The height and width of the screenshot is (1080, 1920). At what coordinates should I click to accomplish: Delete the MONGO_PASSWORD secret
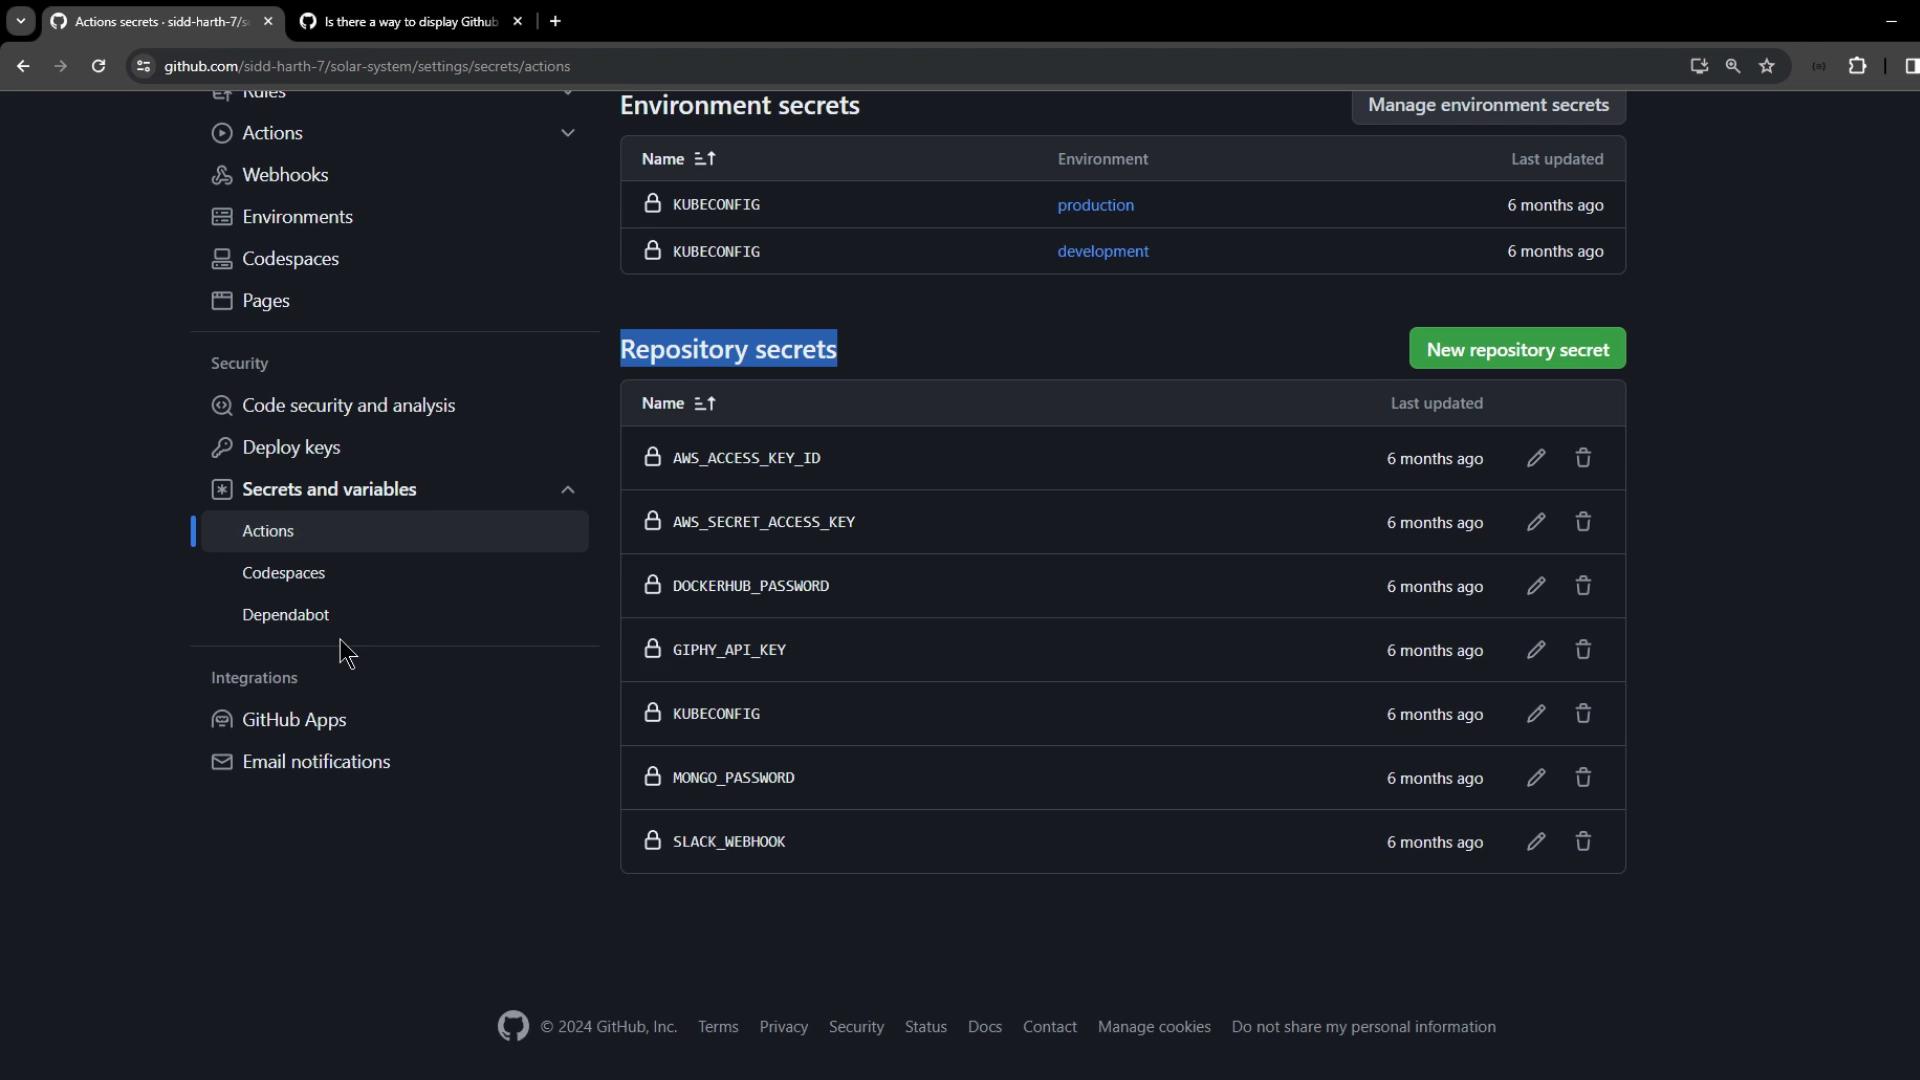pos(1583,778)
